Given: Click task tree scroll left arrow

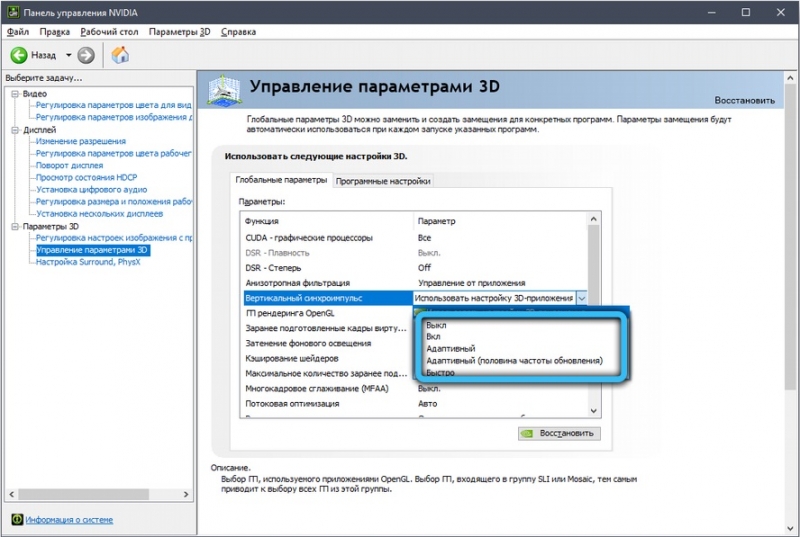Looking at the screenshot, I should click(x=12, y=494).
